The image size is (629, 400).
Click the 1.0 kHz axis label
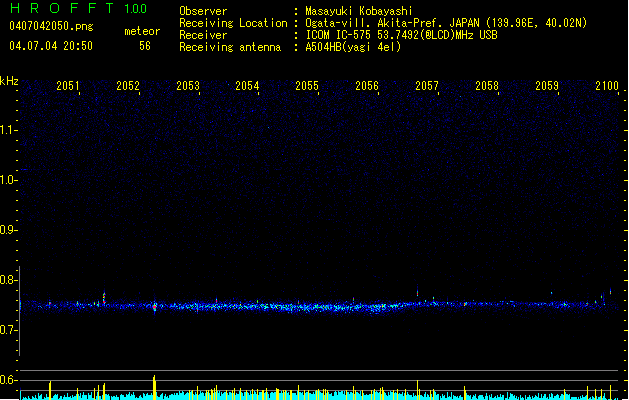(8, 180)
